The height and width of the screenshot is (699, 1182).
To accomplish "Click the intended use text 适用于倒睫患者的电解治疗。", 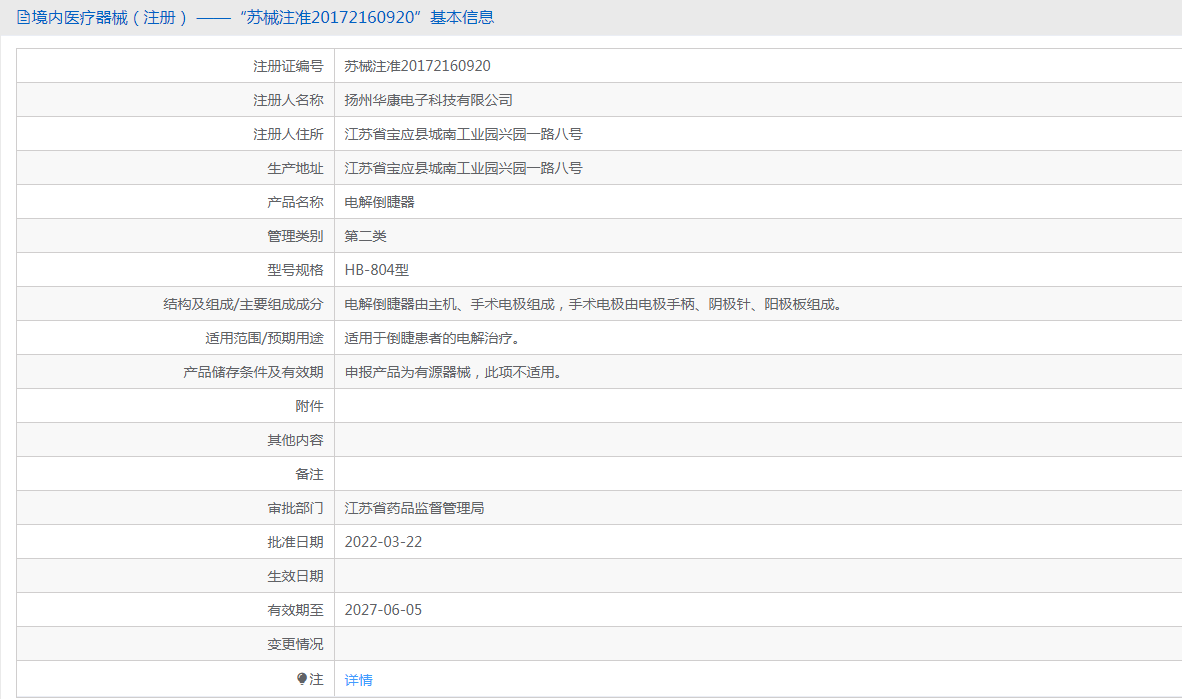I will coord(432,338).
